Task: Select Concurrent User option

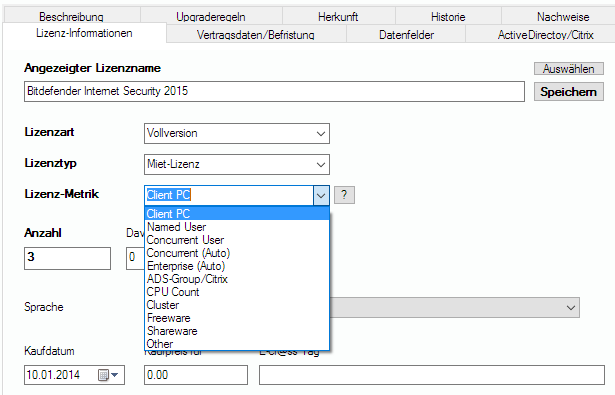Action: (x=237, y=240)
